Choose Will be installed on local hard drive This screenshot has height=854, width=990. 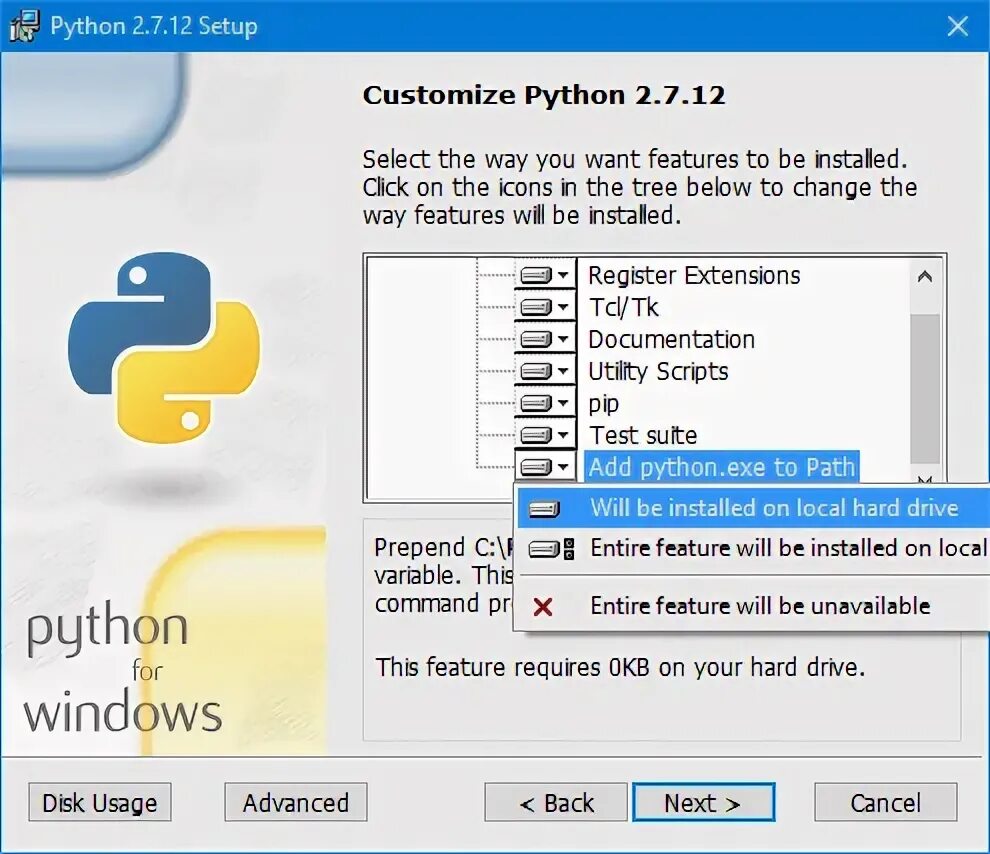tap(753, 508)
